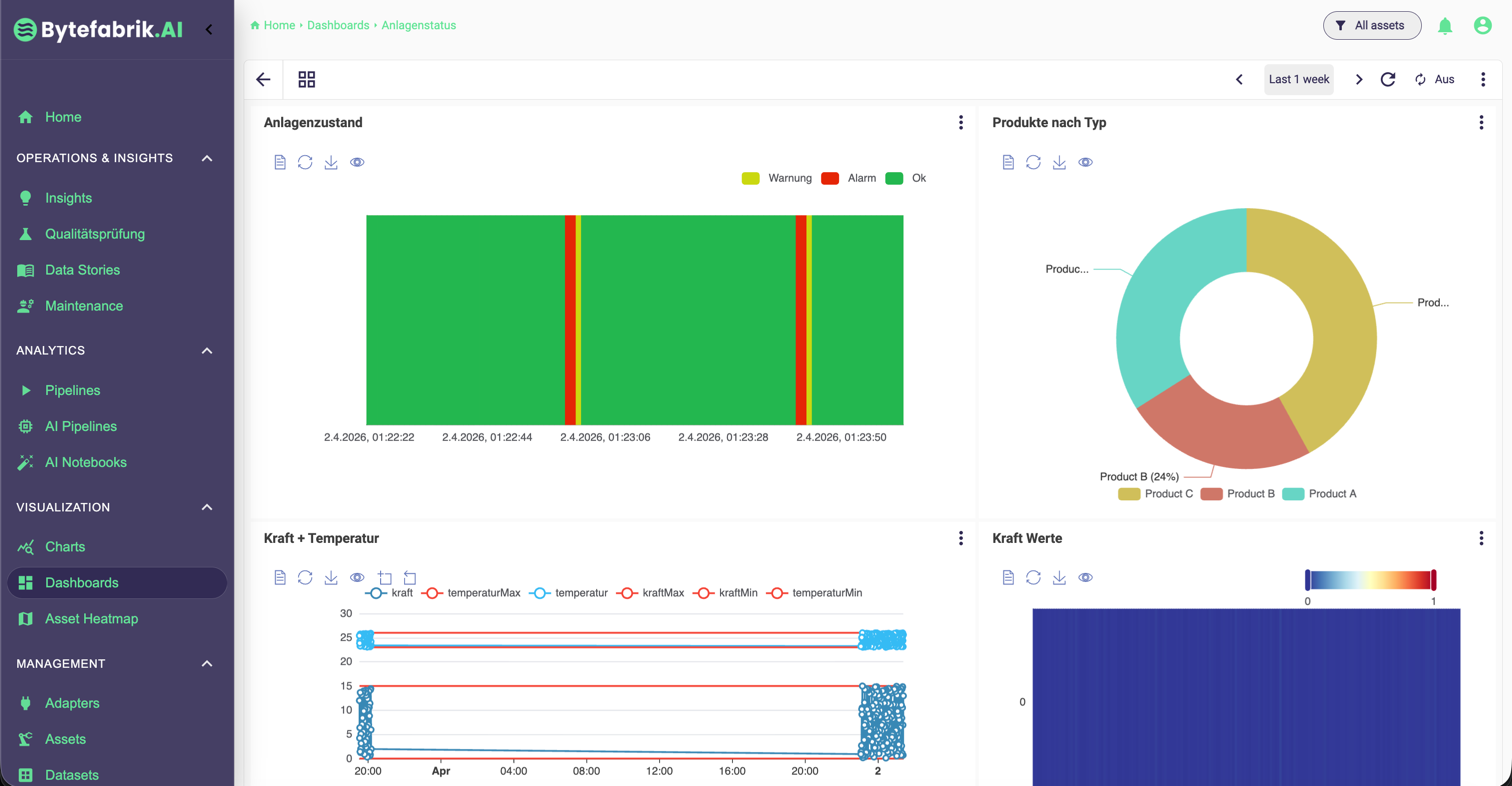This screenshot has width=1512, height=786.
Task: Toggle visibility on the Kraft Werte widget
Action: (x=1086, y=577)
